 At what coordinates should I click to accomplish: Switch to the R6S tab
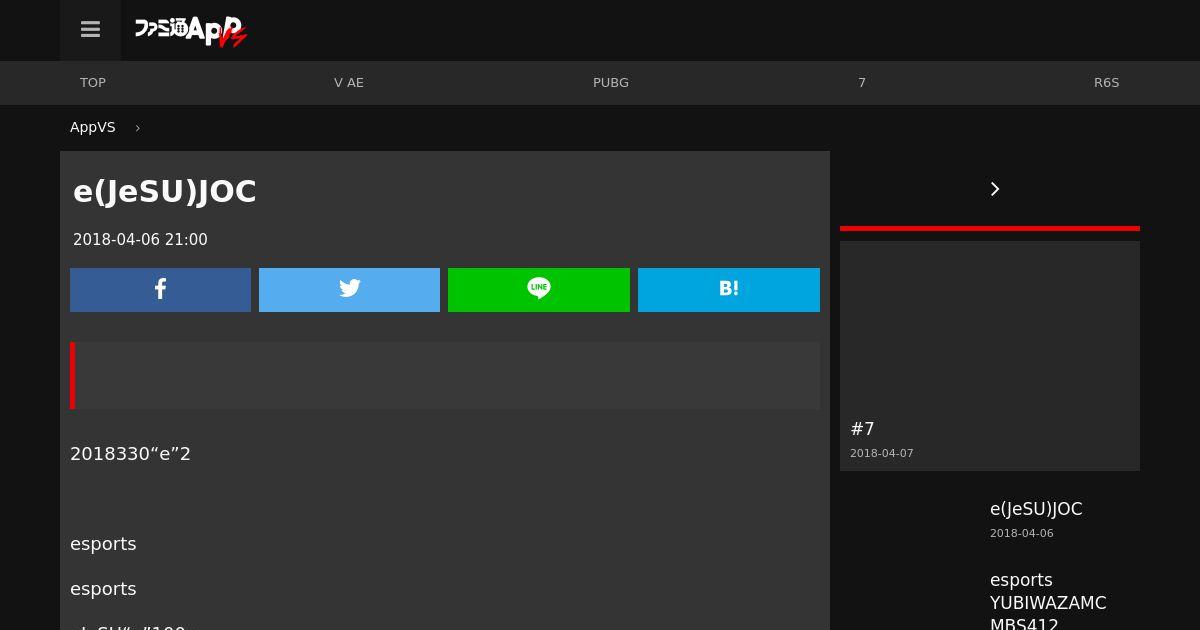click(1106, 83)
